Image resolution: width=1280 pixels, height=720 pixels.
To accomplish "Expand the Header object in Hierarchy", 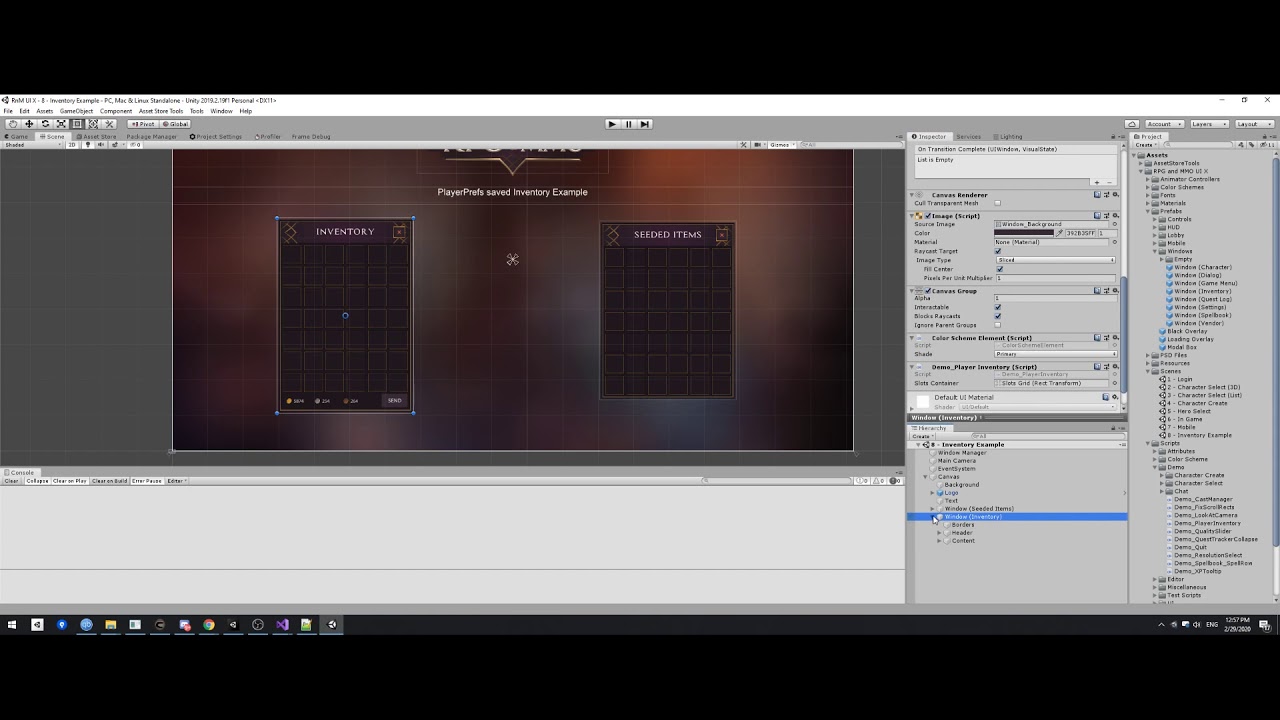I will (x=940, y=533).
